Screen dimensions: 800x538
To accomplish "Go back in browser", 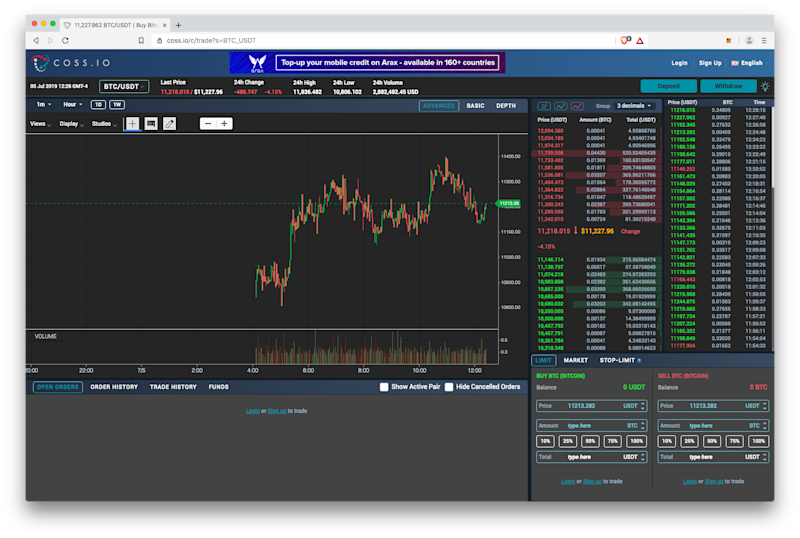I will point(36,40).
